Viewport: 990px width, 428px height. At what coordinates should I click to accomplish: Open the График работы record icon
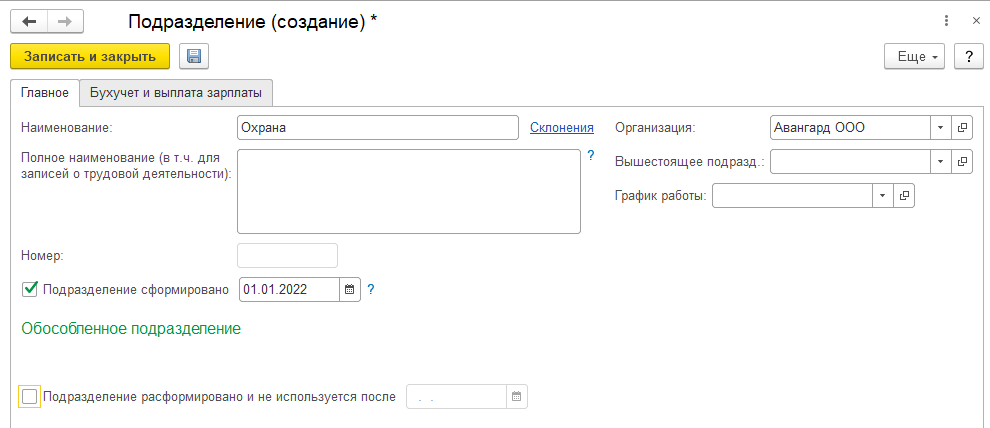(904, 195)
